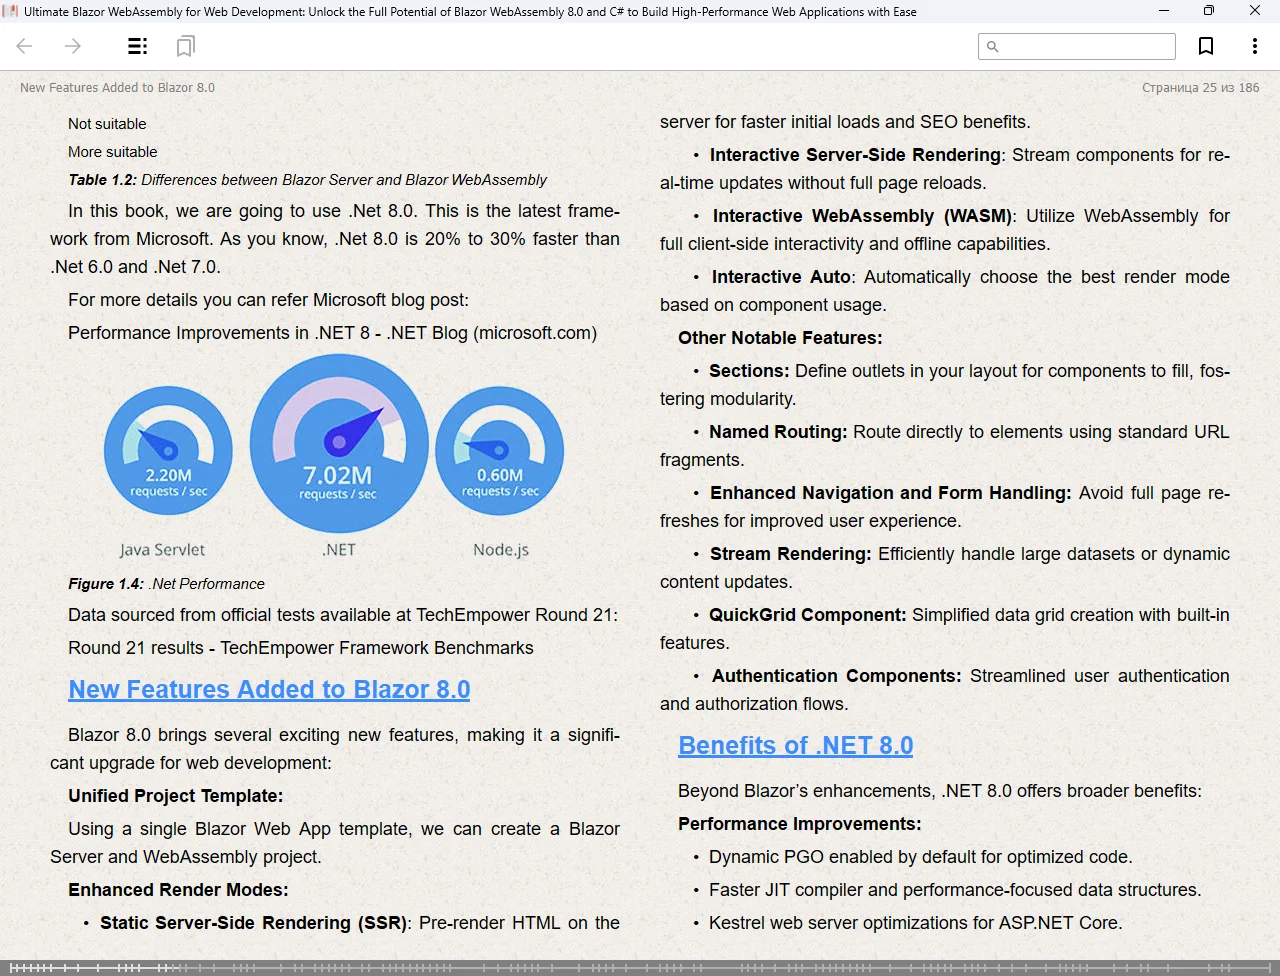Open the 'New Features Added to Blazor 8.0' link
The width and height of the screenshot is (1280, 976).
point(269,690)
